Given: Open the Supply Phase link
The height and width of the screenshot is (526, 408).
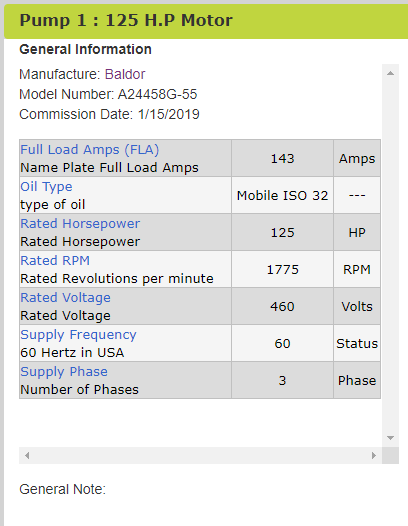Looking at the screenshot, I should click(64, 371).
